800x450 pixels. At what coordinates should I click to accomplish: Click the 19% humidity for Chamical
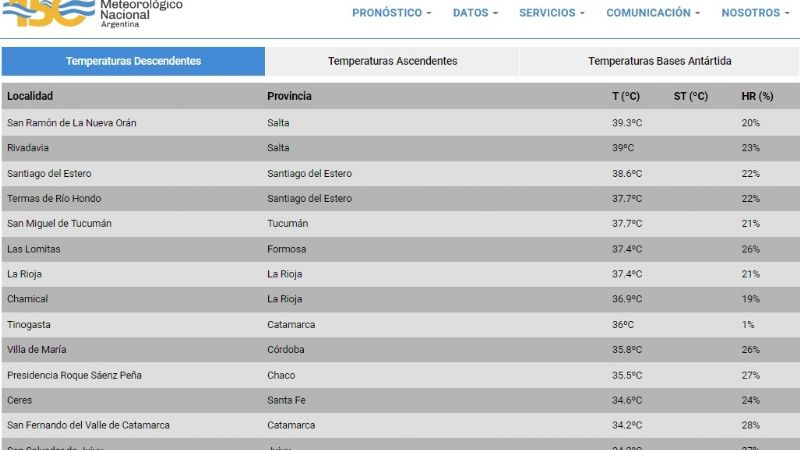click(x=751, y=299)
